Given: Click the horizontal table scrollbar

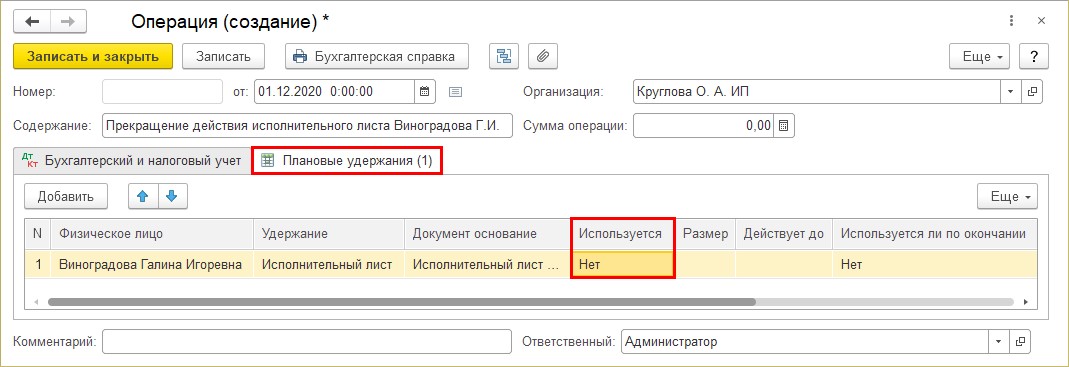Looking at the screenshot, I should (402, 301).
